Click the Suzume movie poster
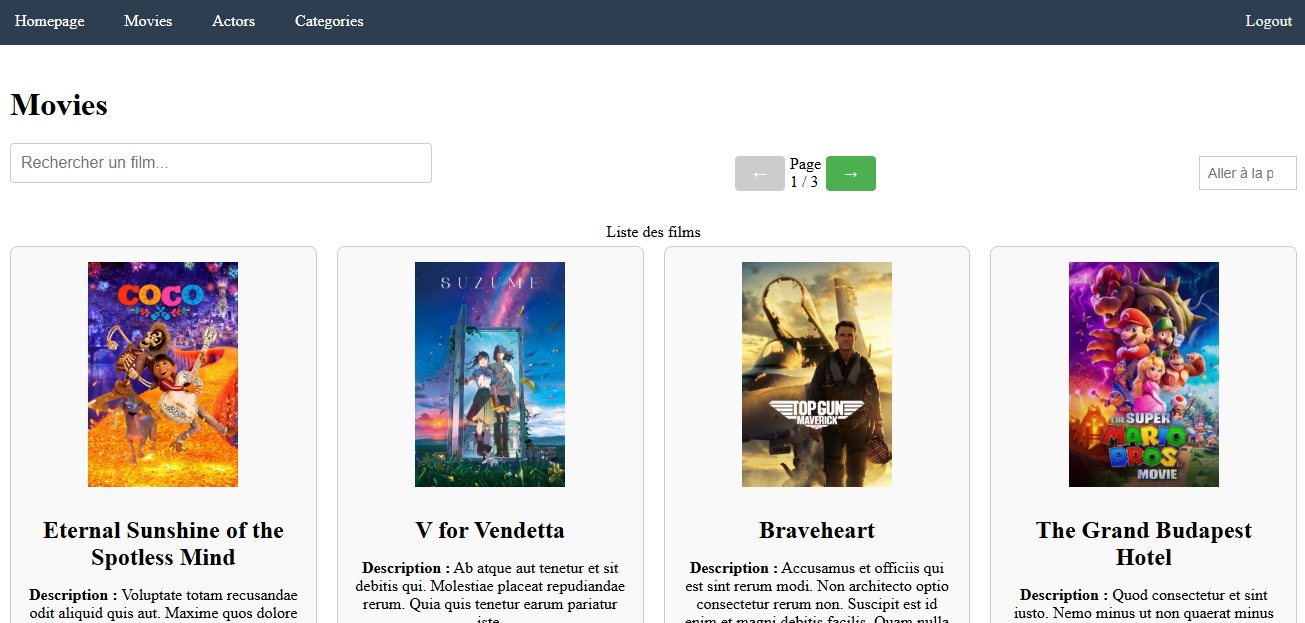The image size is (1305, 623). pyautogui.click(x=490, y=374)
